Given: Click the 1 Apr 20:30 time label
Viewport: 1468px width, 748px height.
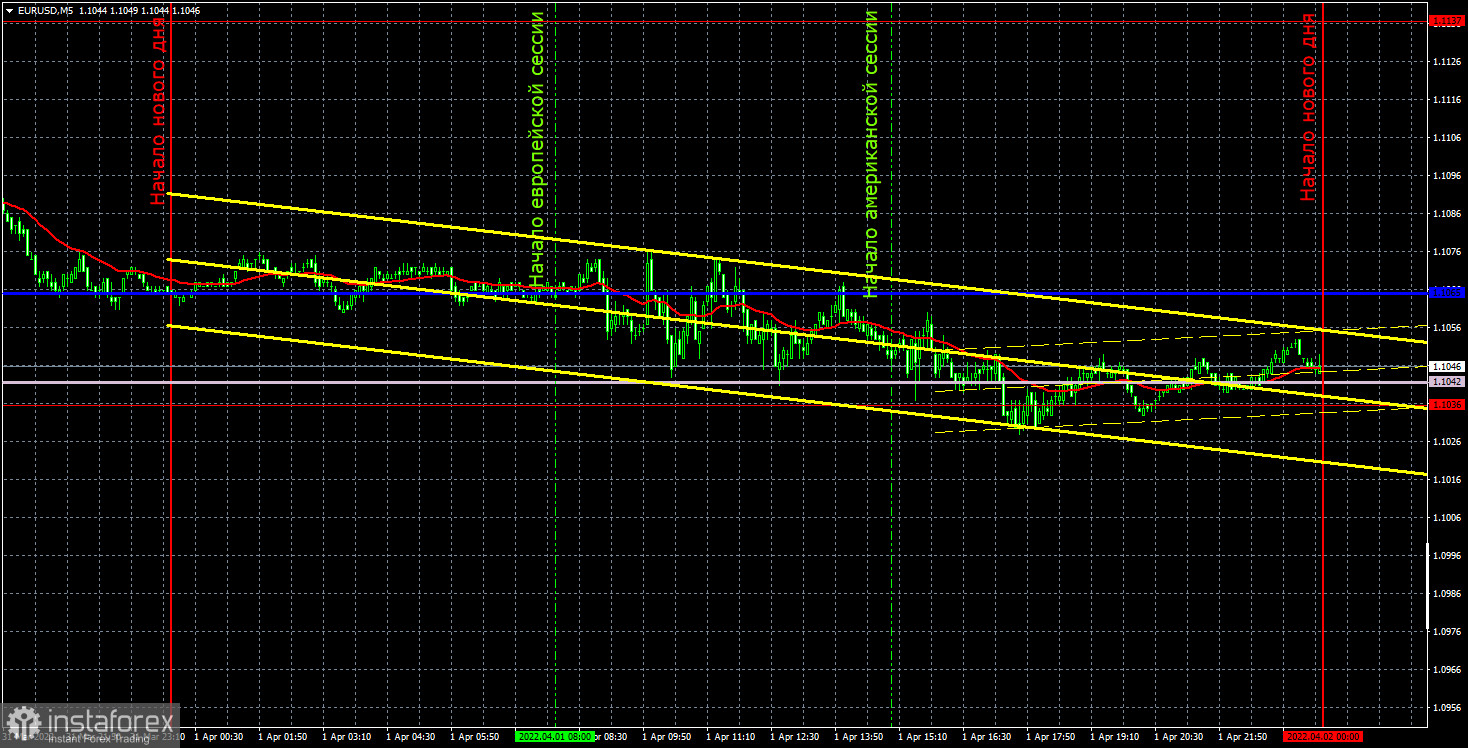Looking at the screenshot, I should click(1179, 736).
